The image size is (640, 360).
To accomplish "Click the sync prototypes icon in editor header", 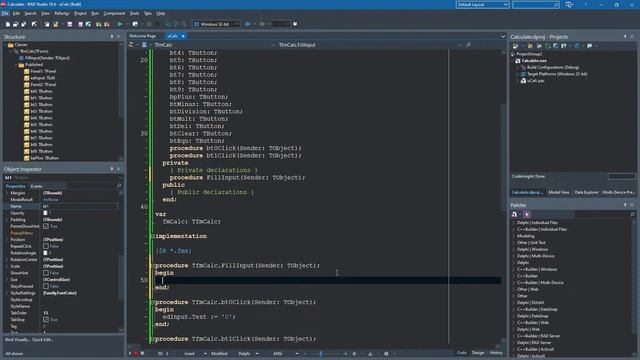I will 131,45.
